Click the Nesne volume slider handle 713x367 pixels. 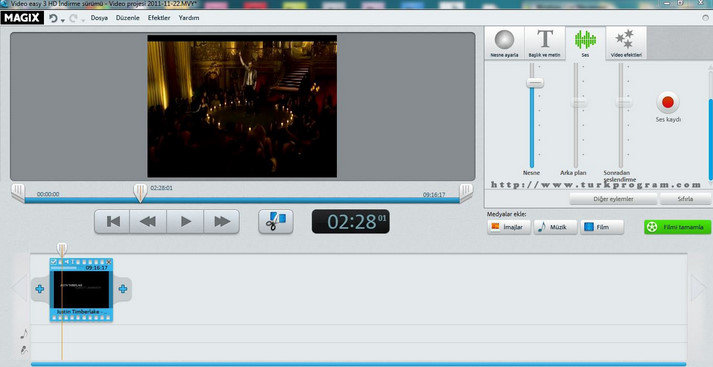click(535, 83)
